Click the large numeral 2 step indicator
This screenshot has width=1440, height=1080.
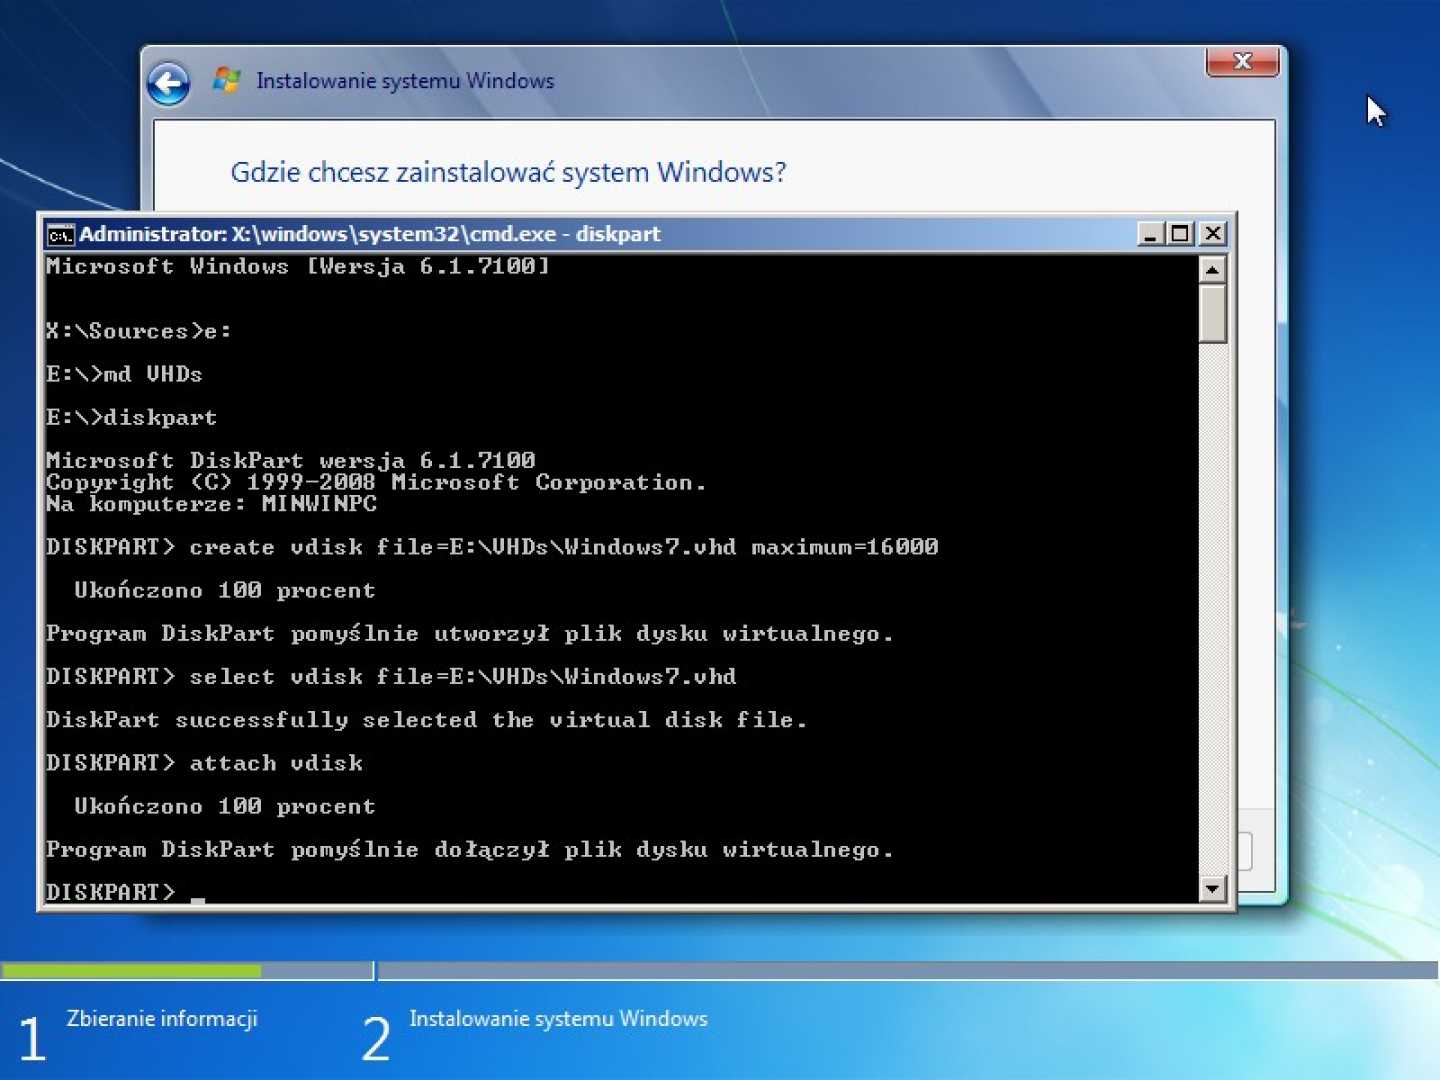tap(374, 1039)
